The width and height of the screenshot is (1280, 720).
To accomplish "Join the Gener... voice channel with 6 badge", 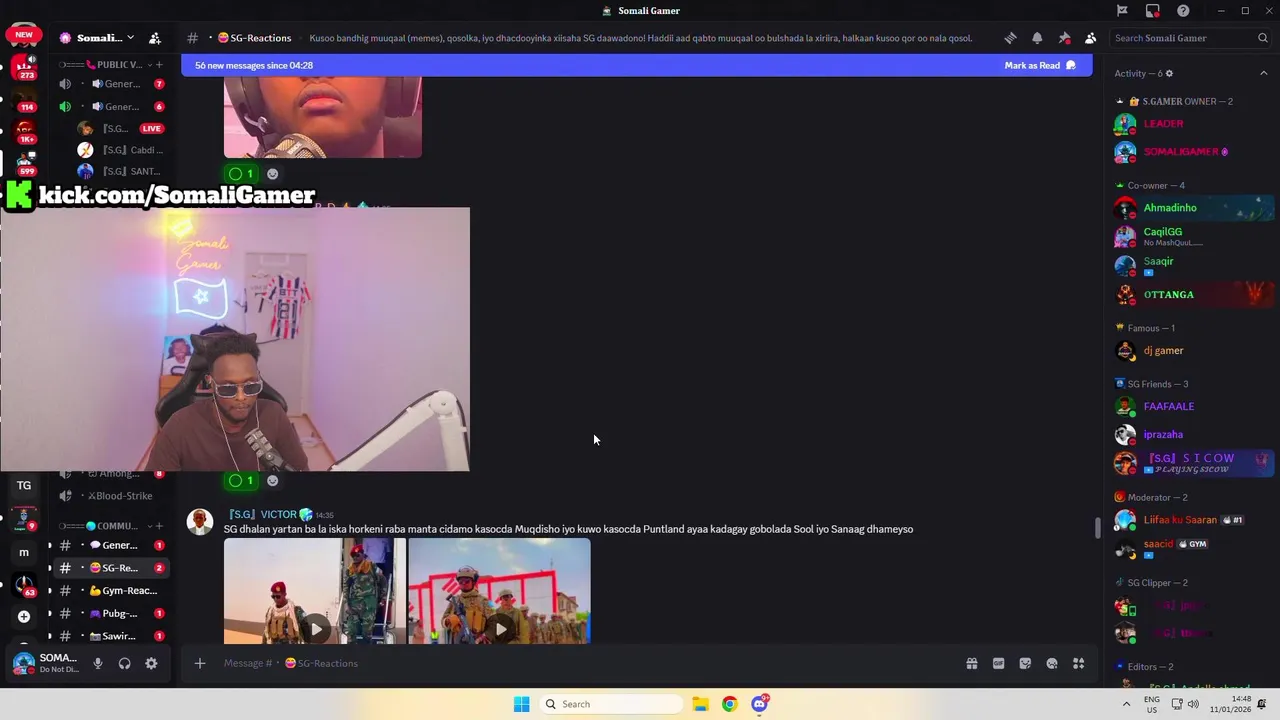I will tap(112, 107).
